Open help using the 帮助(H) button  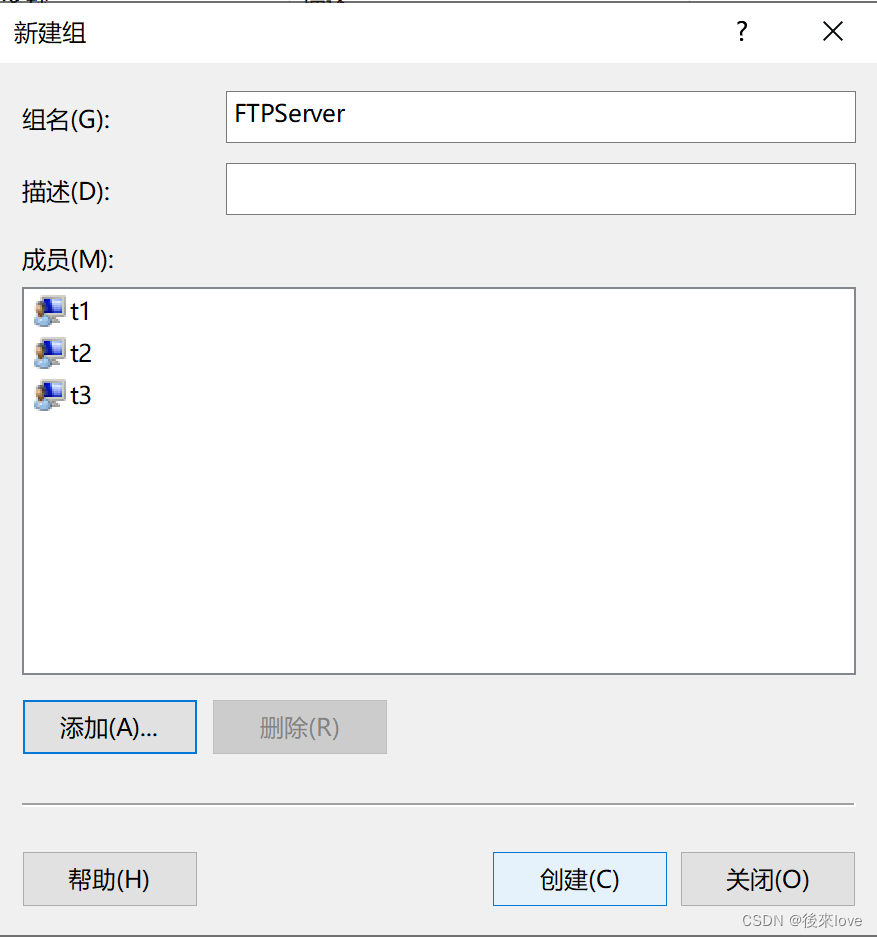coord(109,879)
